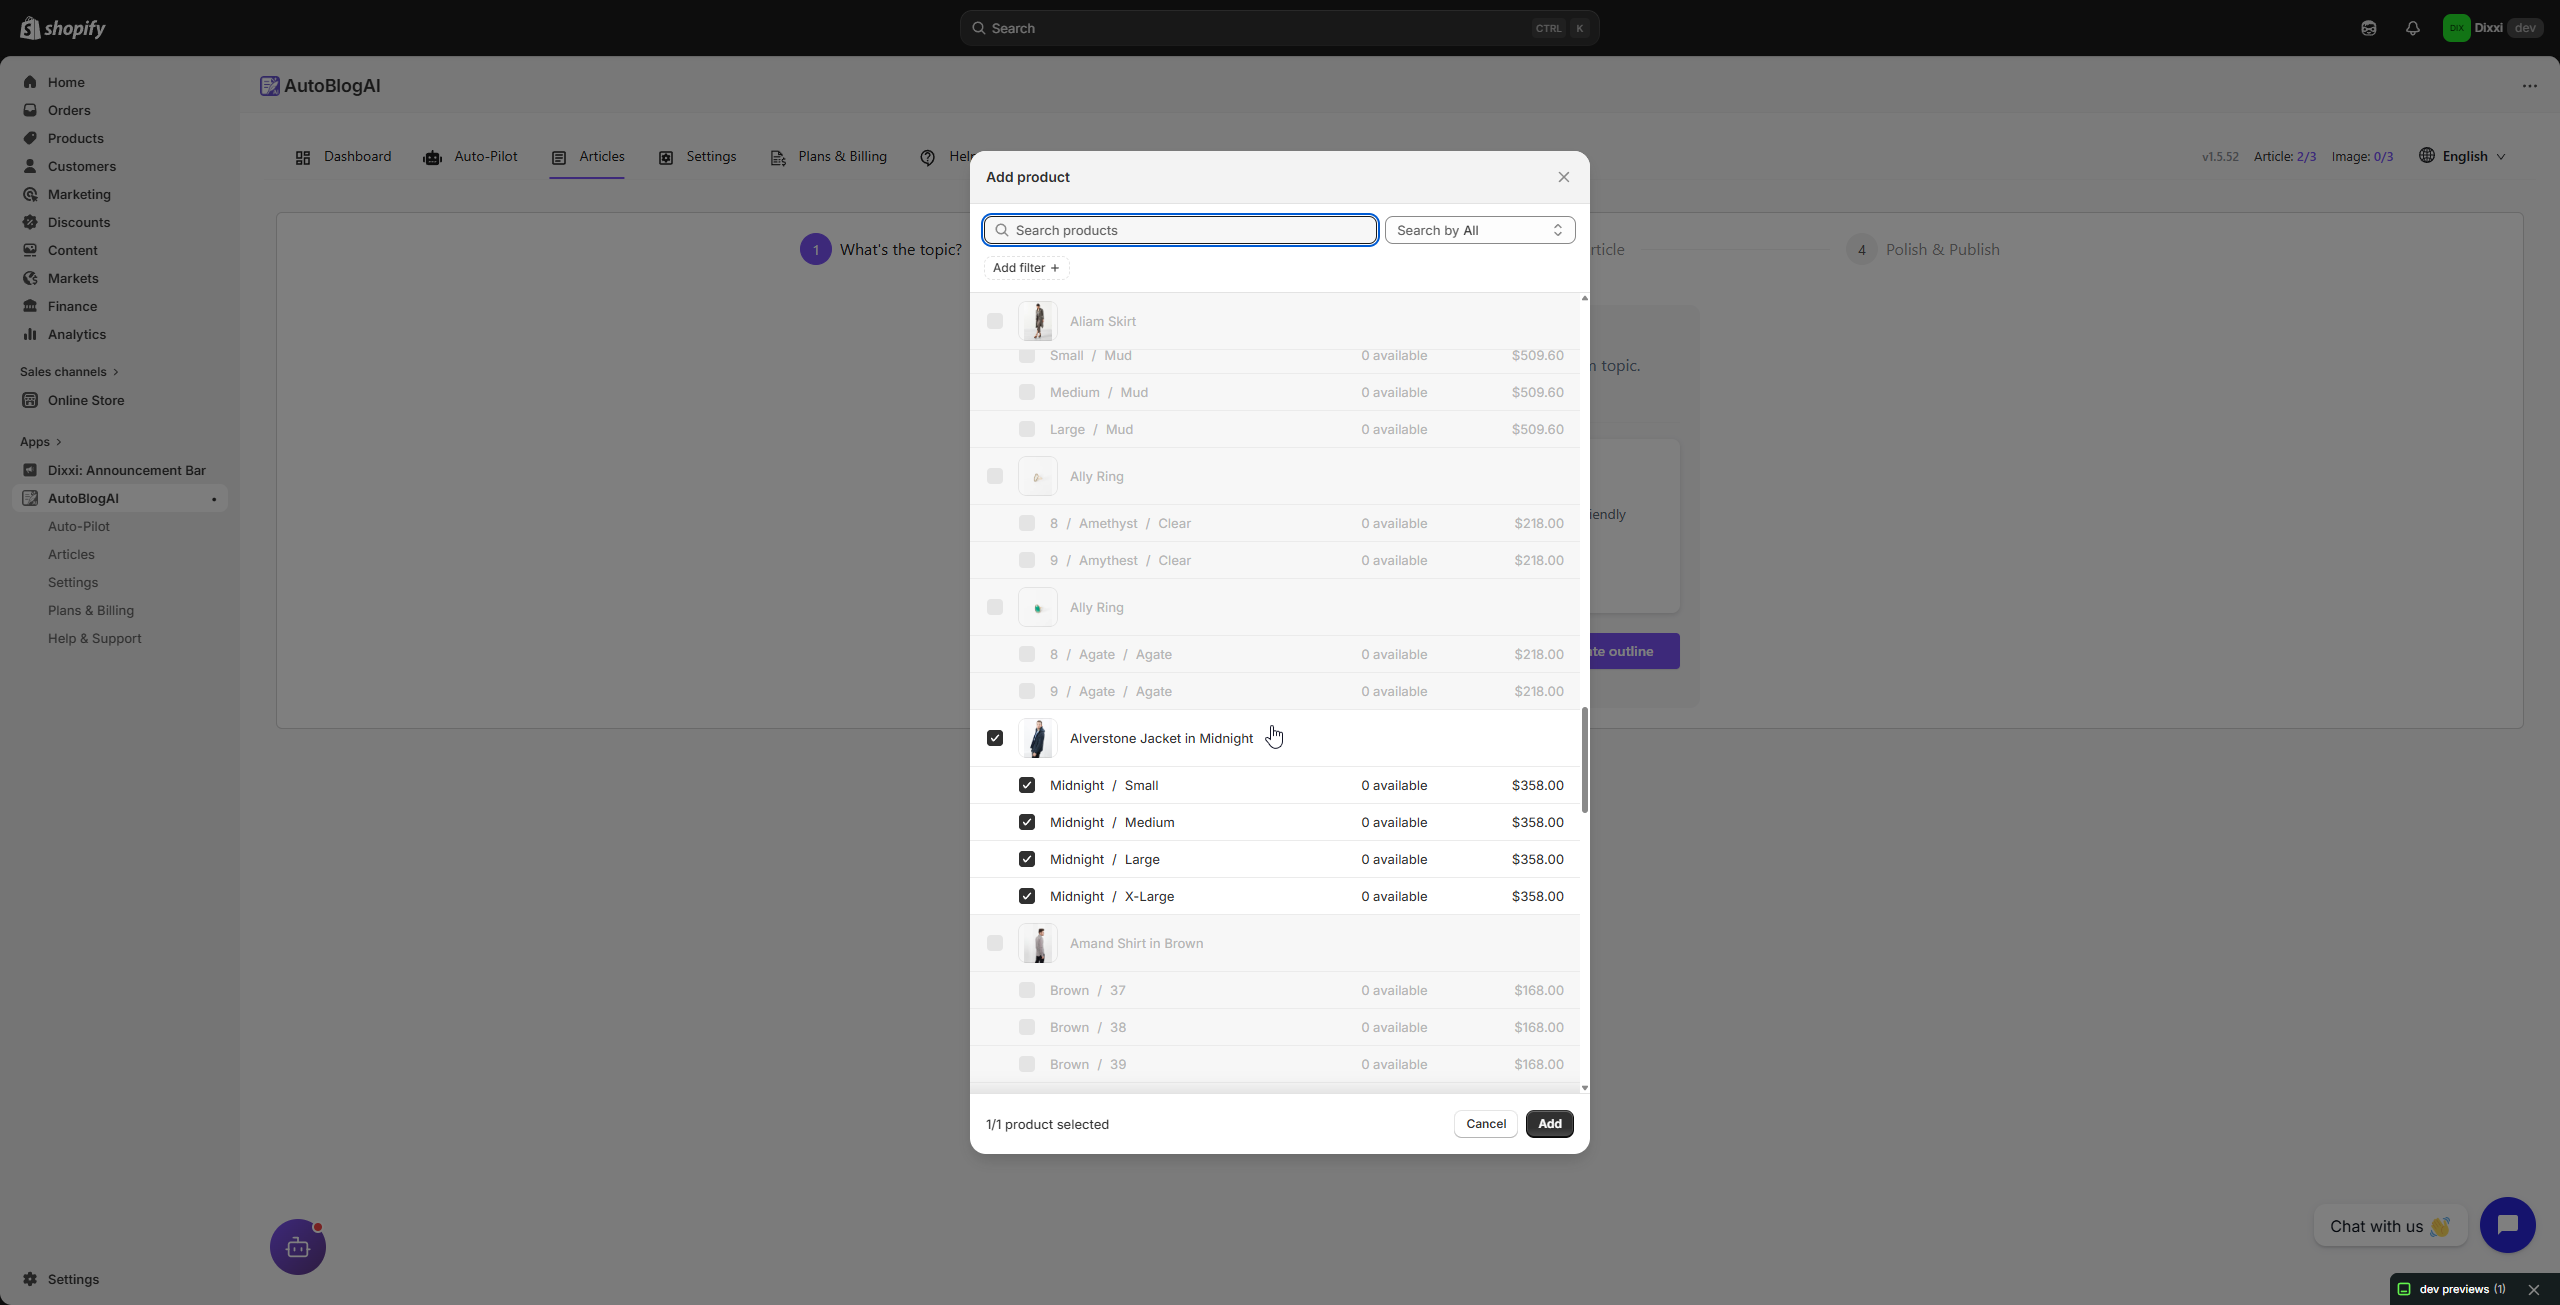Click the Orders sidebar icon
Viewport: 2560px width, 1305px height.
tap(30, 110)
